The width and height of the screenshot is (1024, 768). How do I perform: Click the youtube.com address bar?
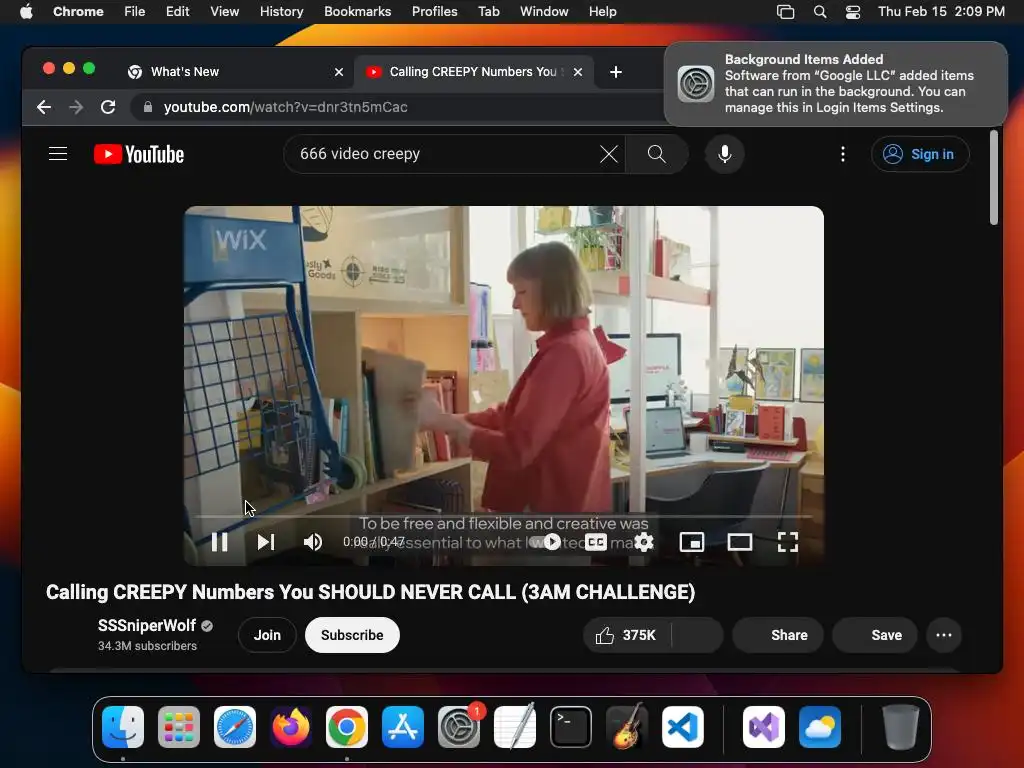(x=398, y=107)
